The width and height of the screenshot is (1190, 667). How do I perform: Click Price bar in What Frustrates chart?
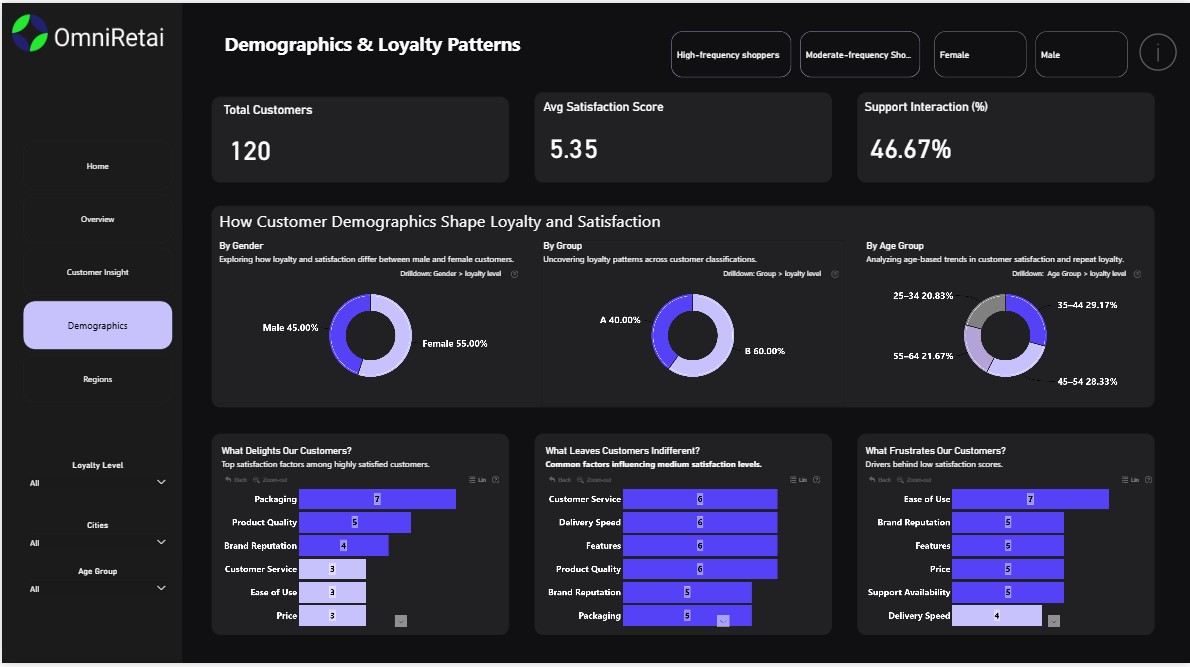tap(1008, 568)
